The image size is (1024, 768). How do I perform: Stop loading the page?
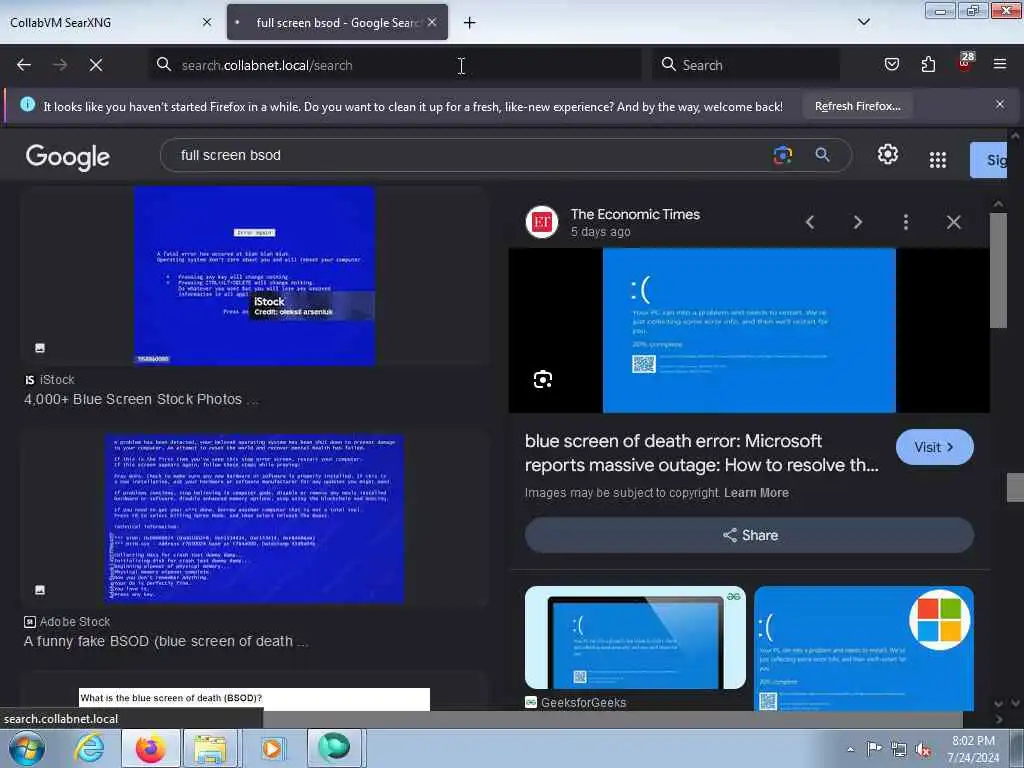pyautogui.click(x=96, y=65)
